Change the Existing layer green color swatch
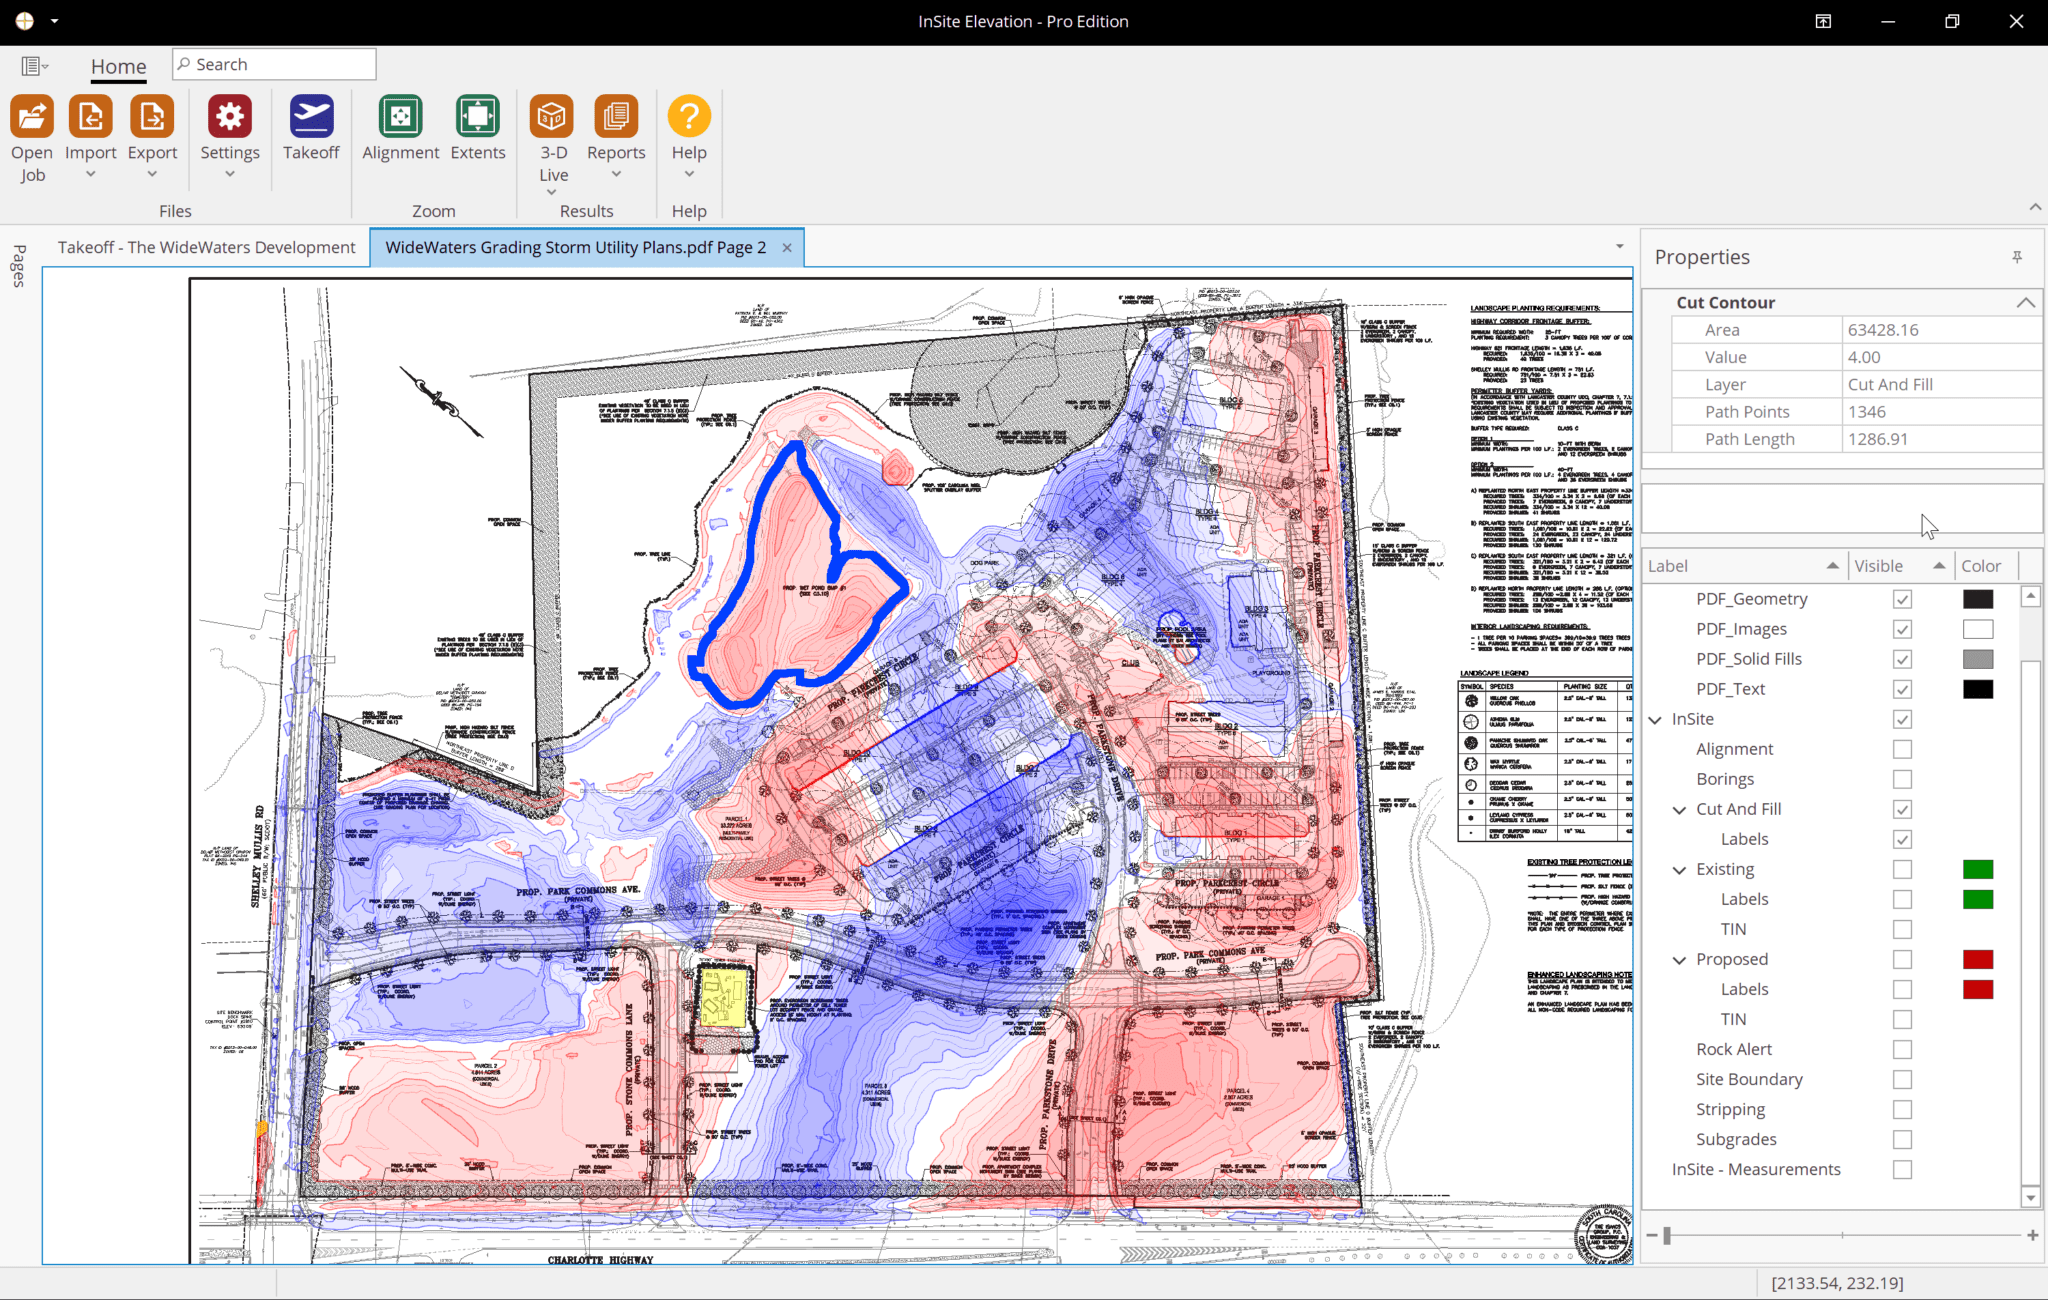The height and width of the screenshot is (1300, 2048). tap(1978, 869)
